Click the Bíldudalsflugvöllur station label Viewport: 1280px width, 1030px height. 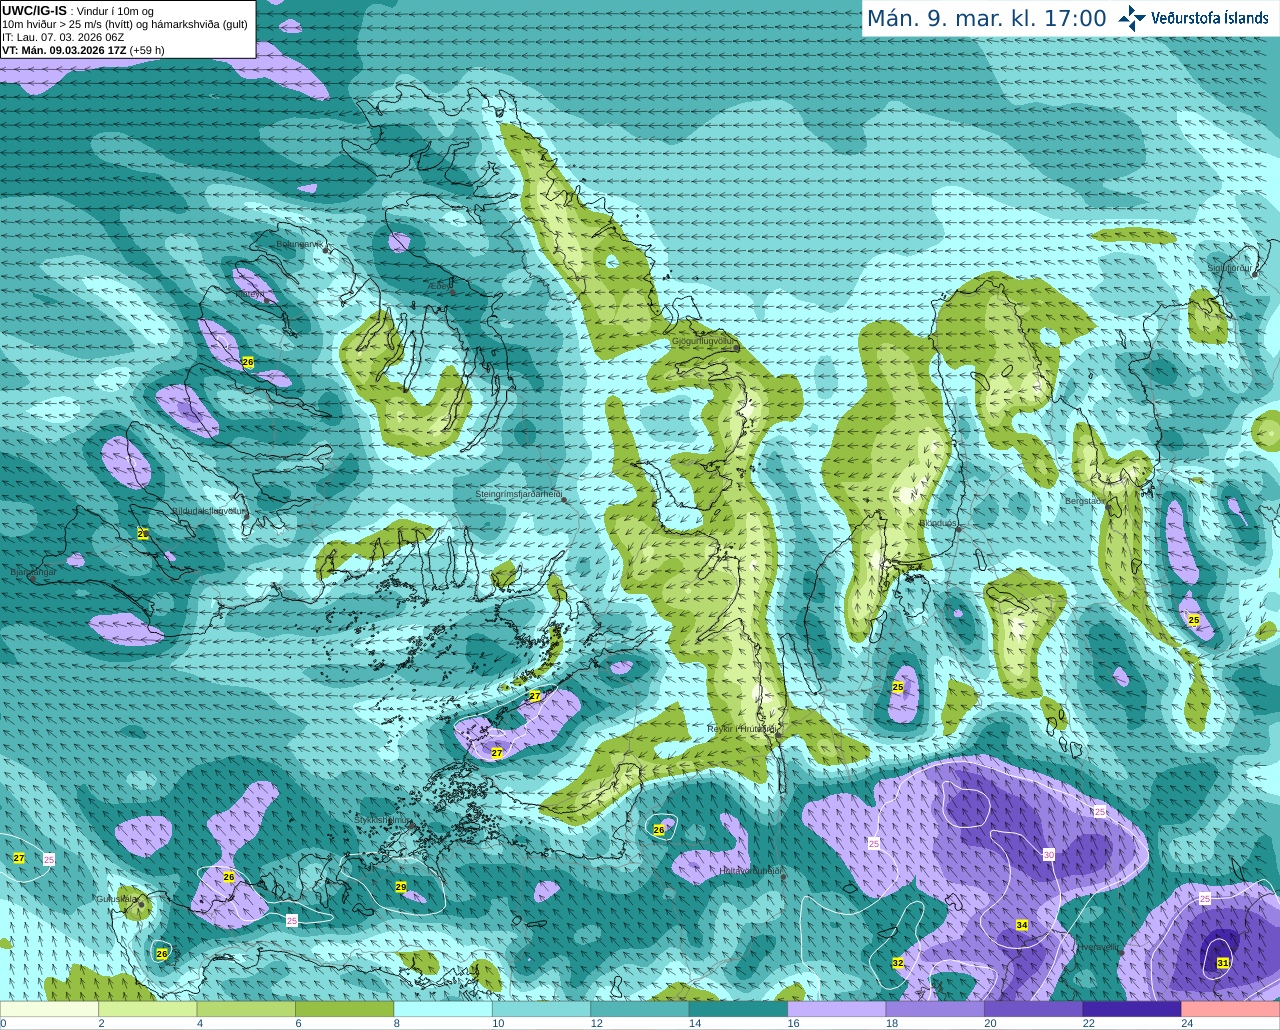click(208, 510)
